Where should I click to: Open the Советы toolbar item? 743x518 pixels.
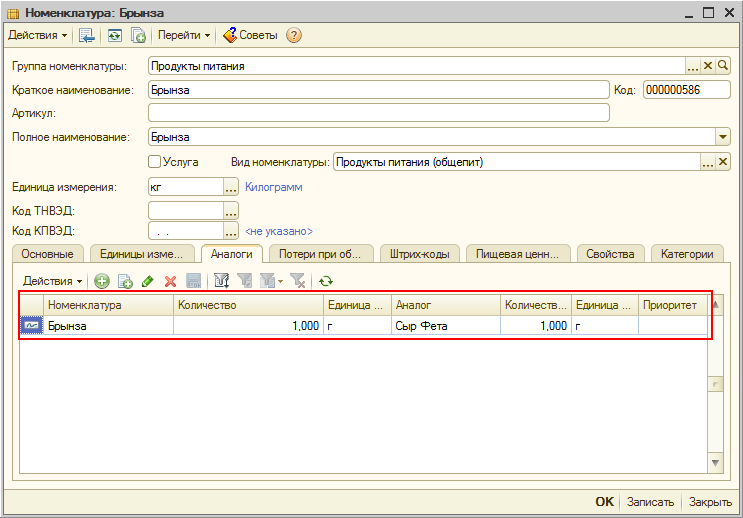click(x=250, y=35)
